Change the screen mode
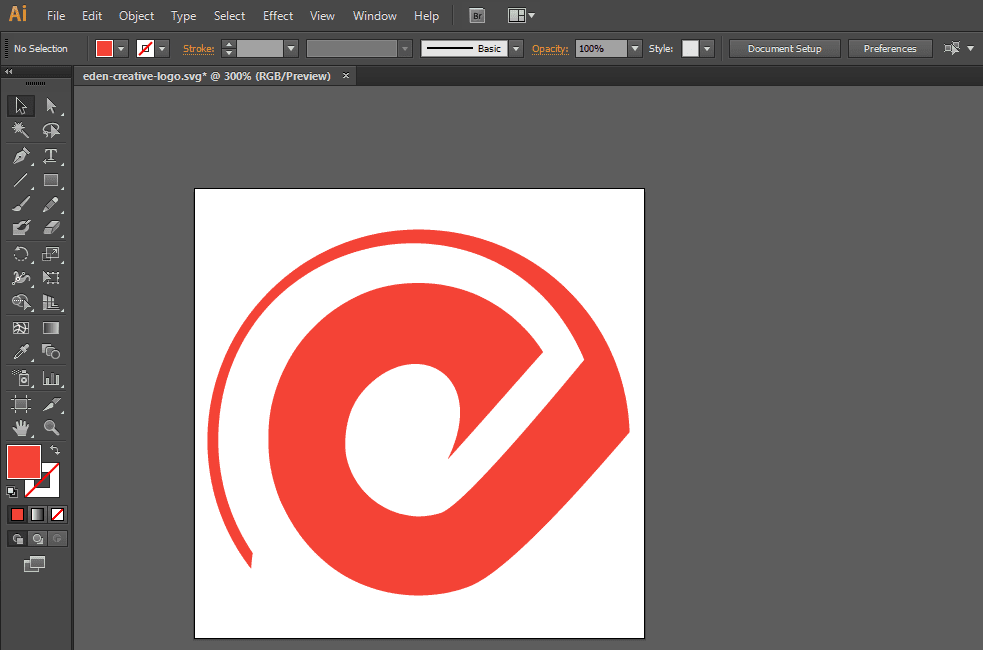Image resolution: width=983 pixels, height=650 pixels. 34,564
